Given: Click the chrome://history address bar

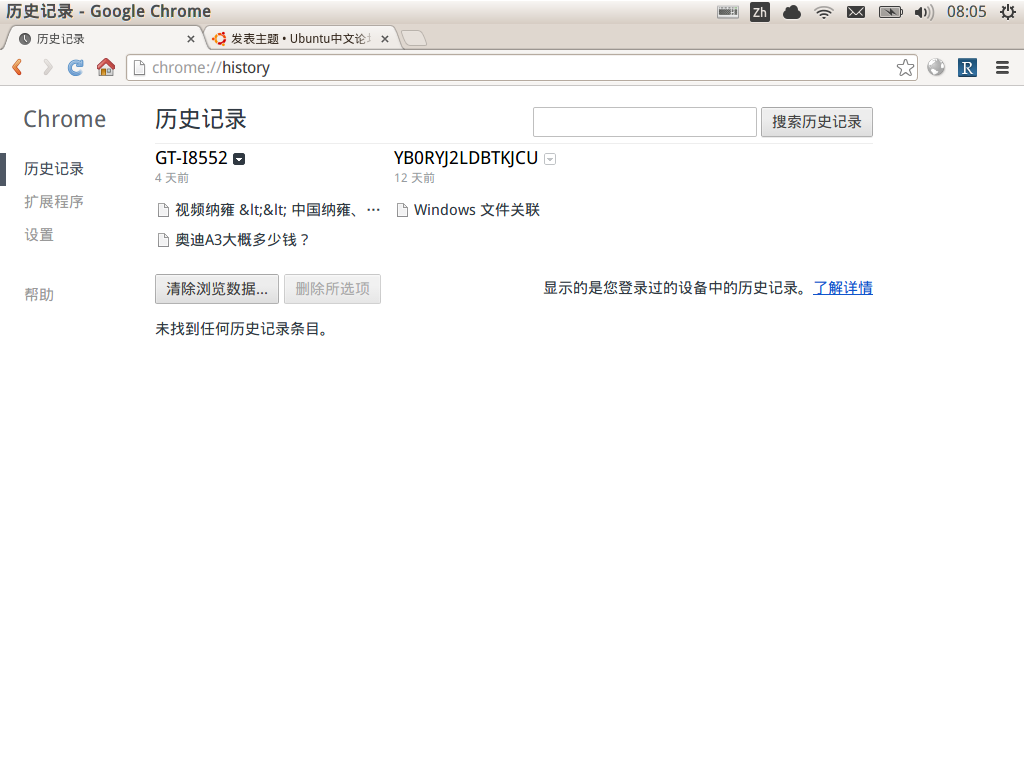Looking at the screenshot, I should coord(521,67).
